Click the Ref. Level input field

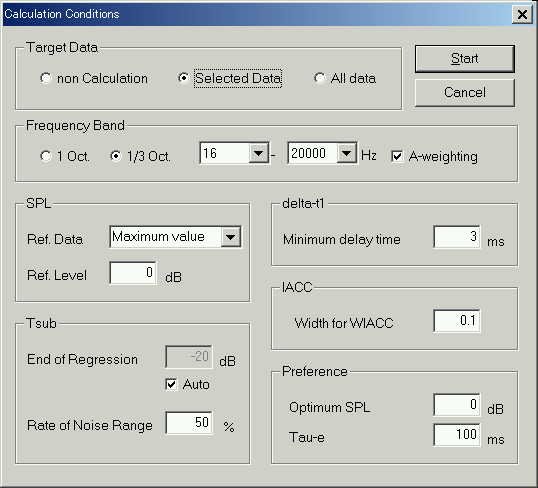click(133, 273)
